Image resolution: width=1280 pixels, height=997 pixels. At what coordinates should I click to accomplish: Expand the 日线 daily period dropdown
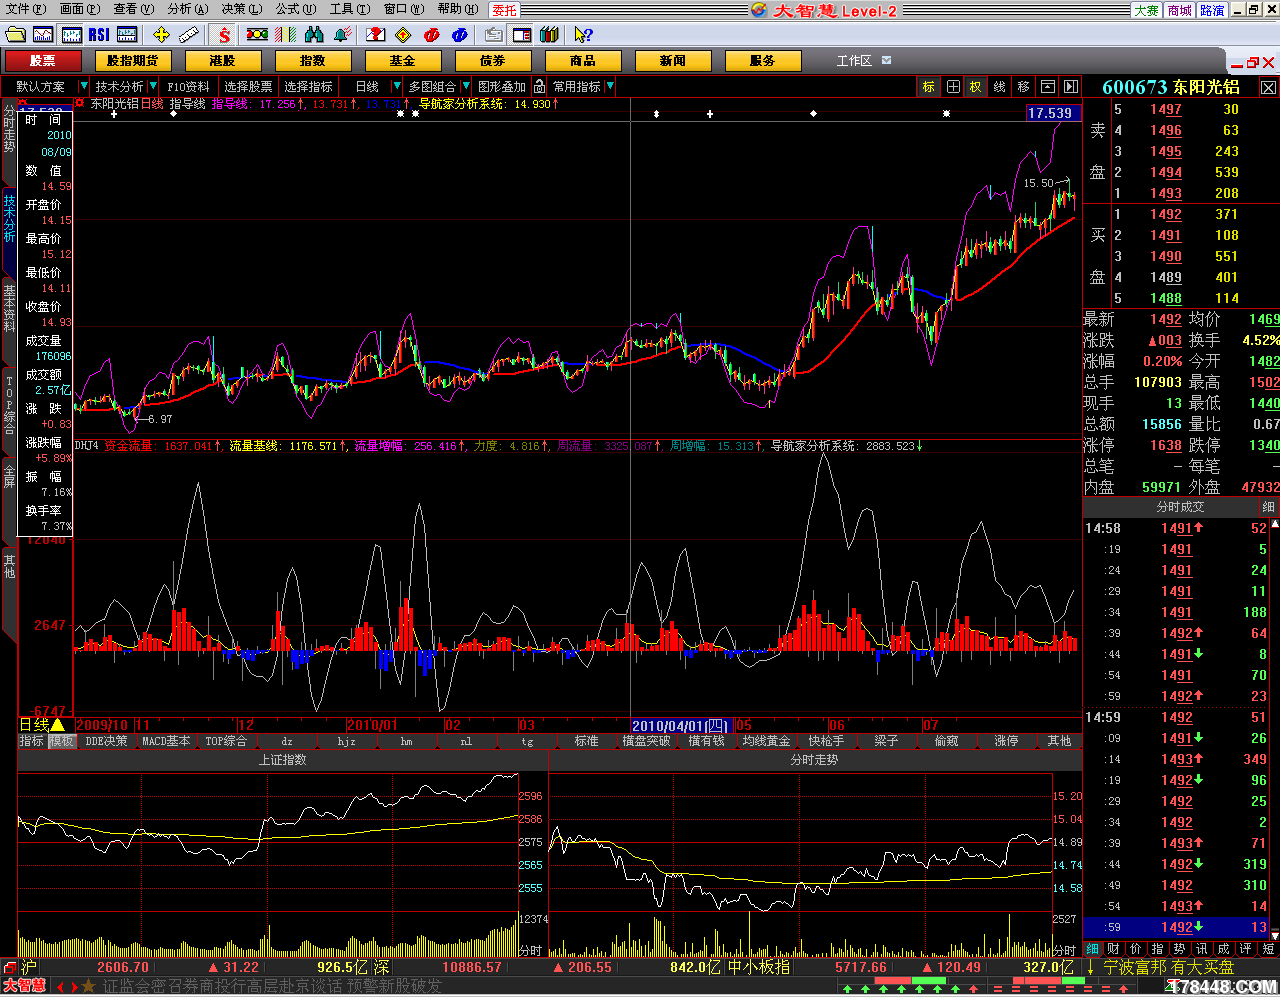(396, 87)
